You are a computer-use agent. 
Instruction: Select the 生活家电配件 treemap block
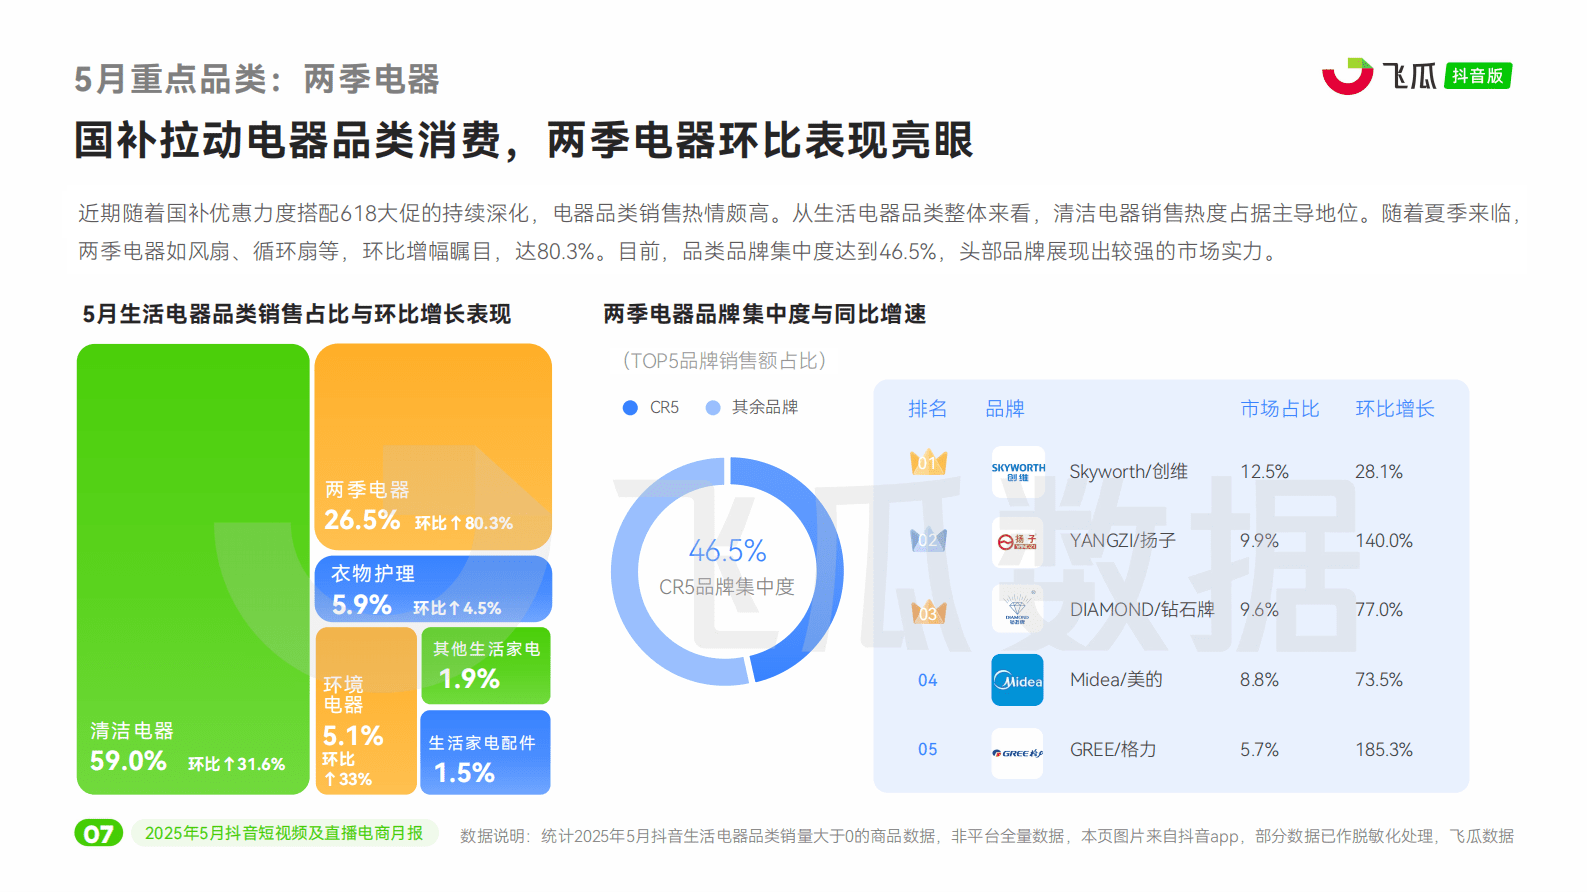(x=486, y=752)
